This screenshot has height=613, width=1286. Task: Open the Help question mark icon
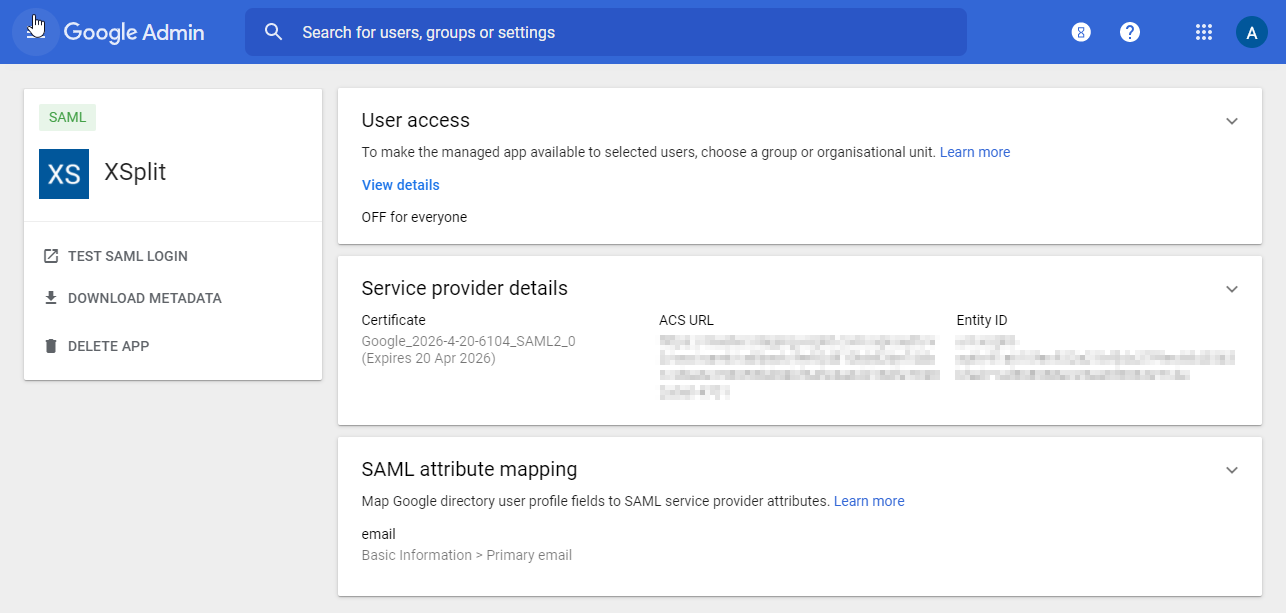pos(1130,32)
